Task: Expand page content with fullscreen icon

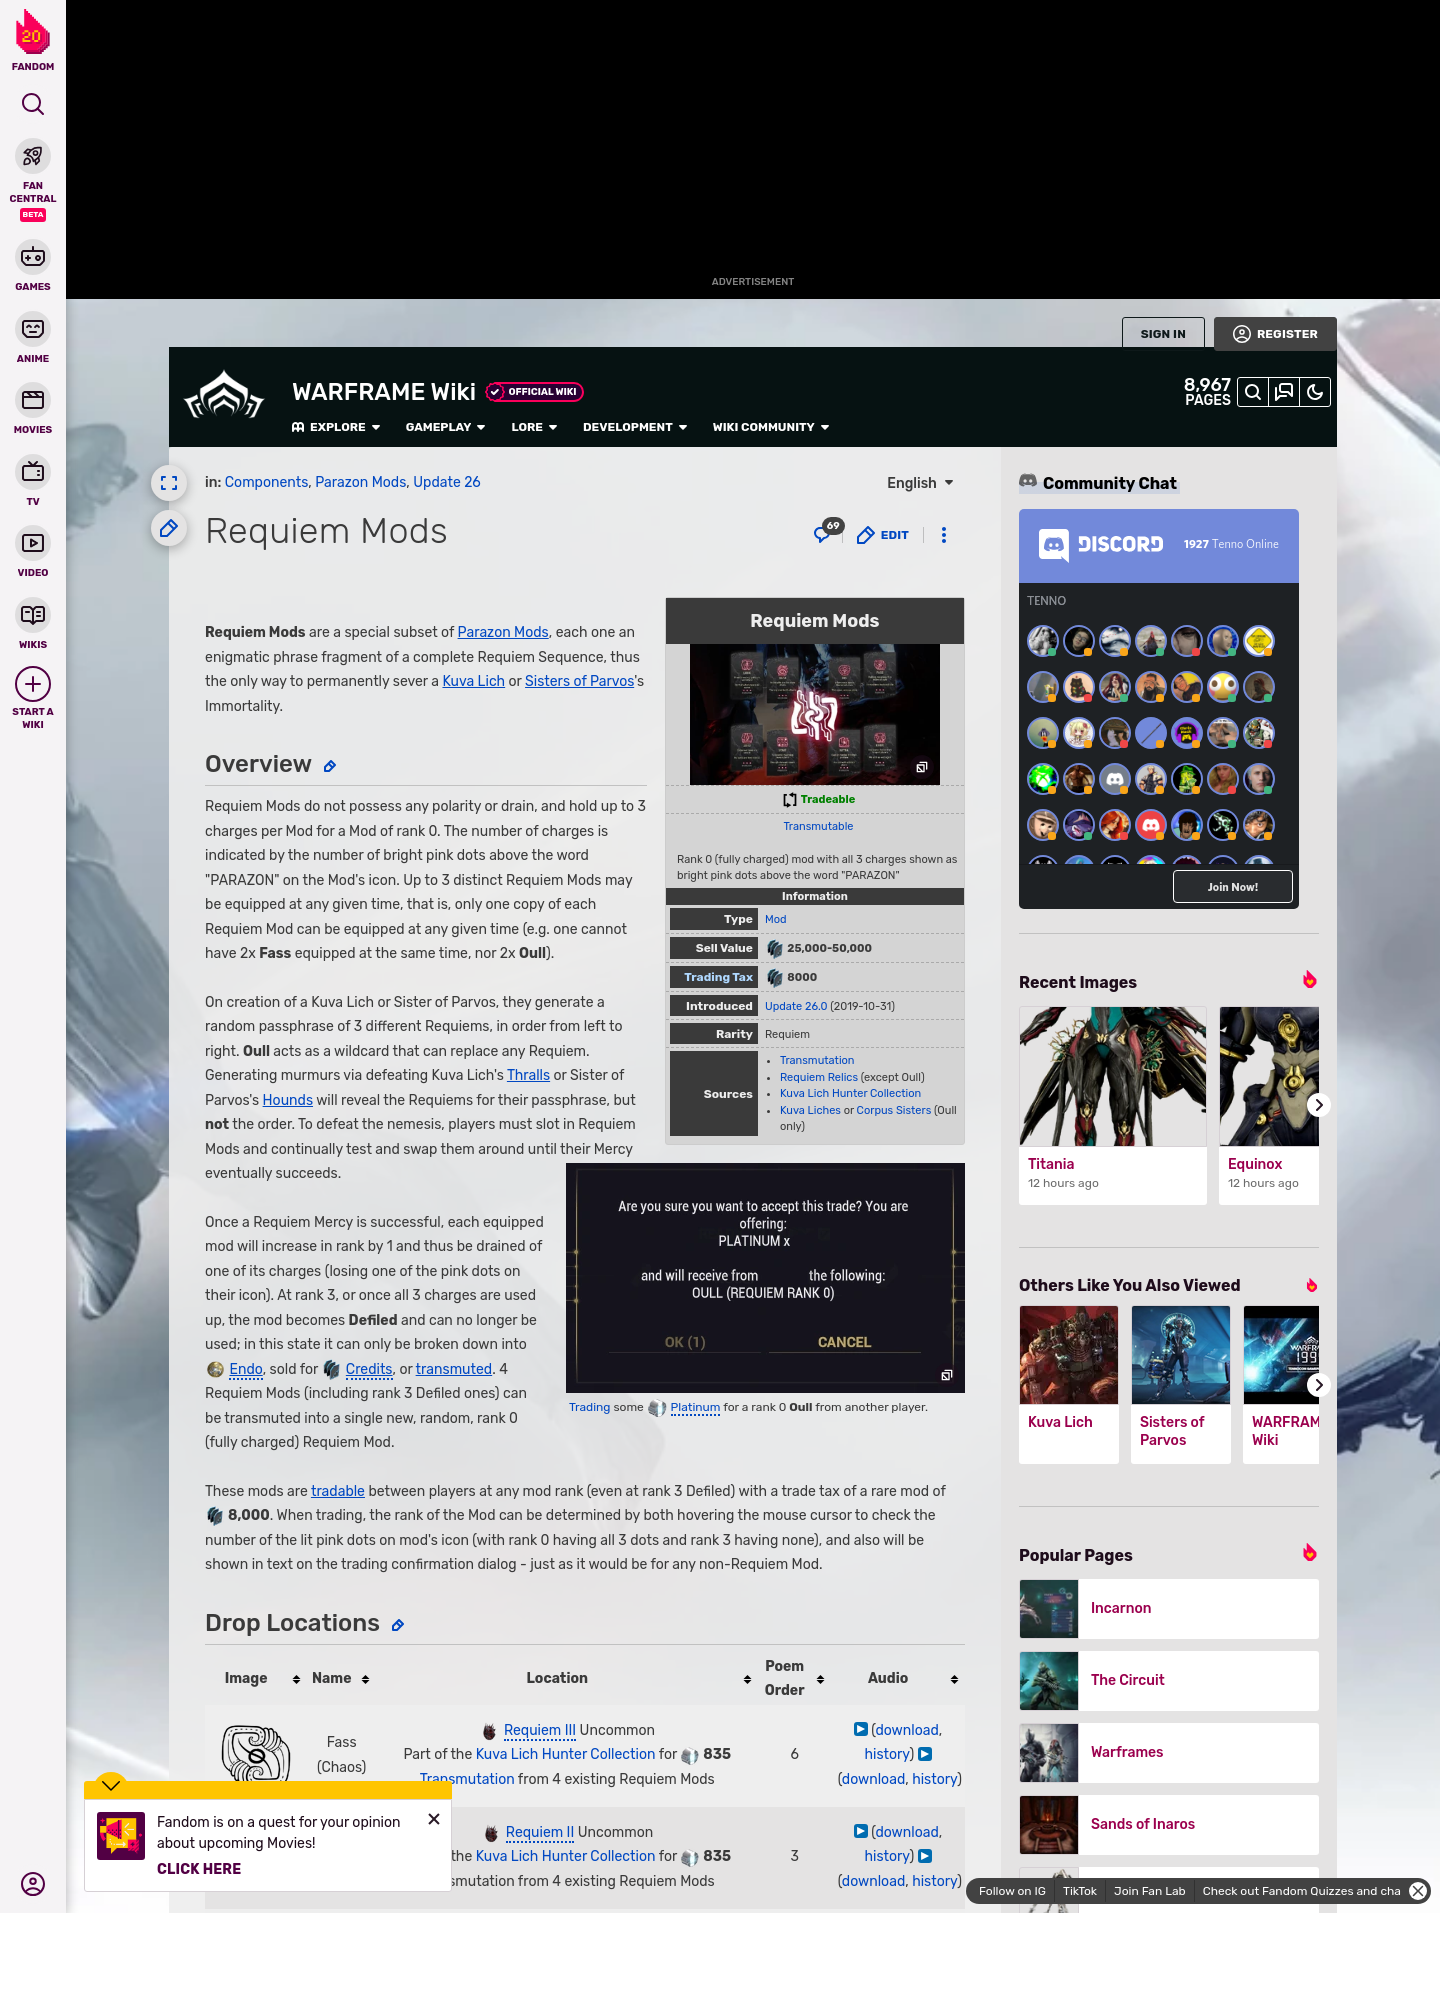Action: 169,483
